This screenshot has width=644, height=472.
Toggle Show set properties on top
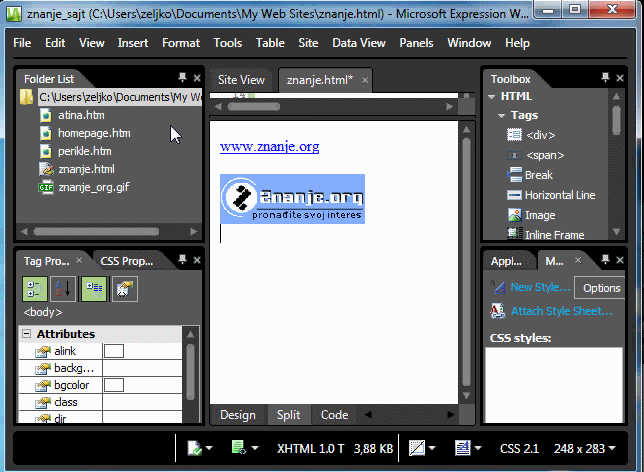coord(95,290)
